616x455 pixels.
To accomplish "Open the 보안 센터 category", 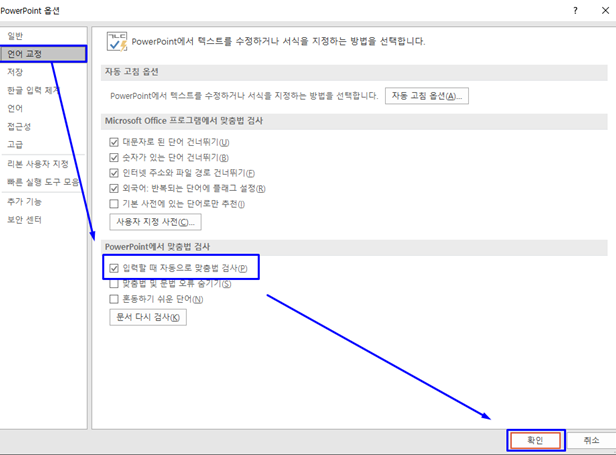I will (24, 220).
